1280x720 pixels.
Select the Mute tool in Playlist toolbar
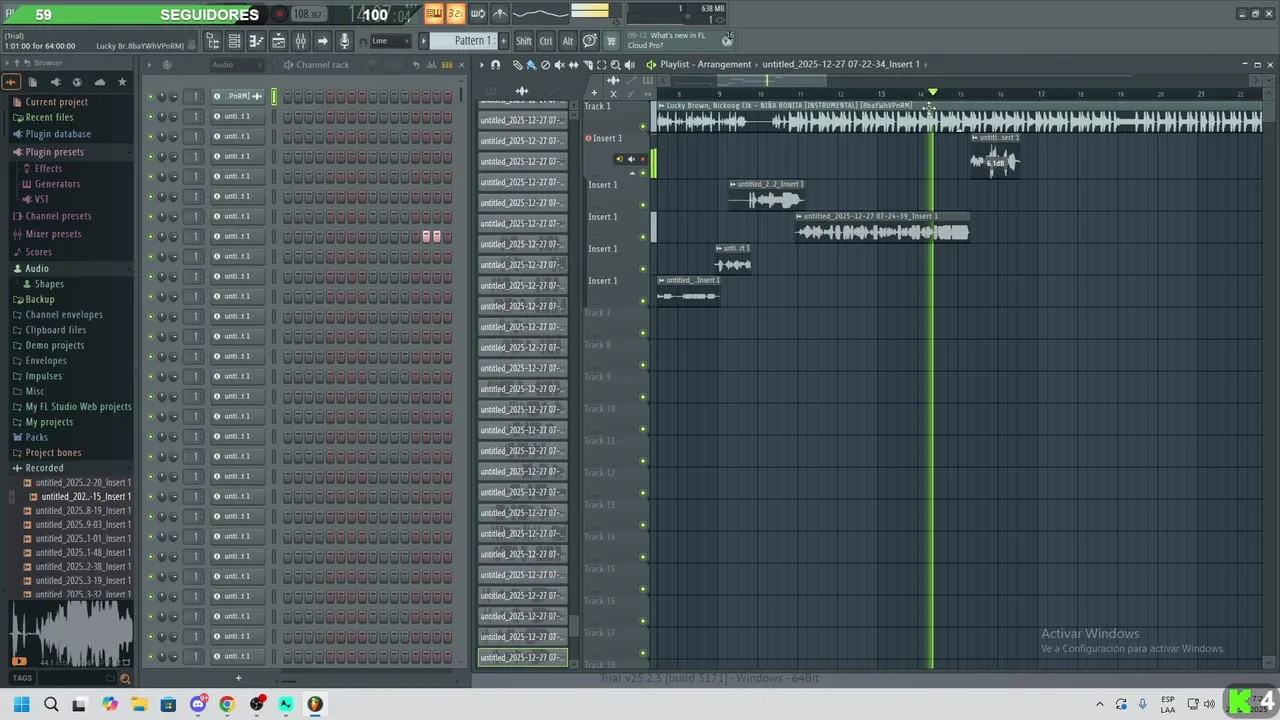pyautogui.click(x=559, y=65)
